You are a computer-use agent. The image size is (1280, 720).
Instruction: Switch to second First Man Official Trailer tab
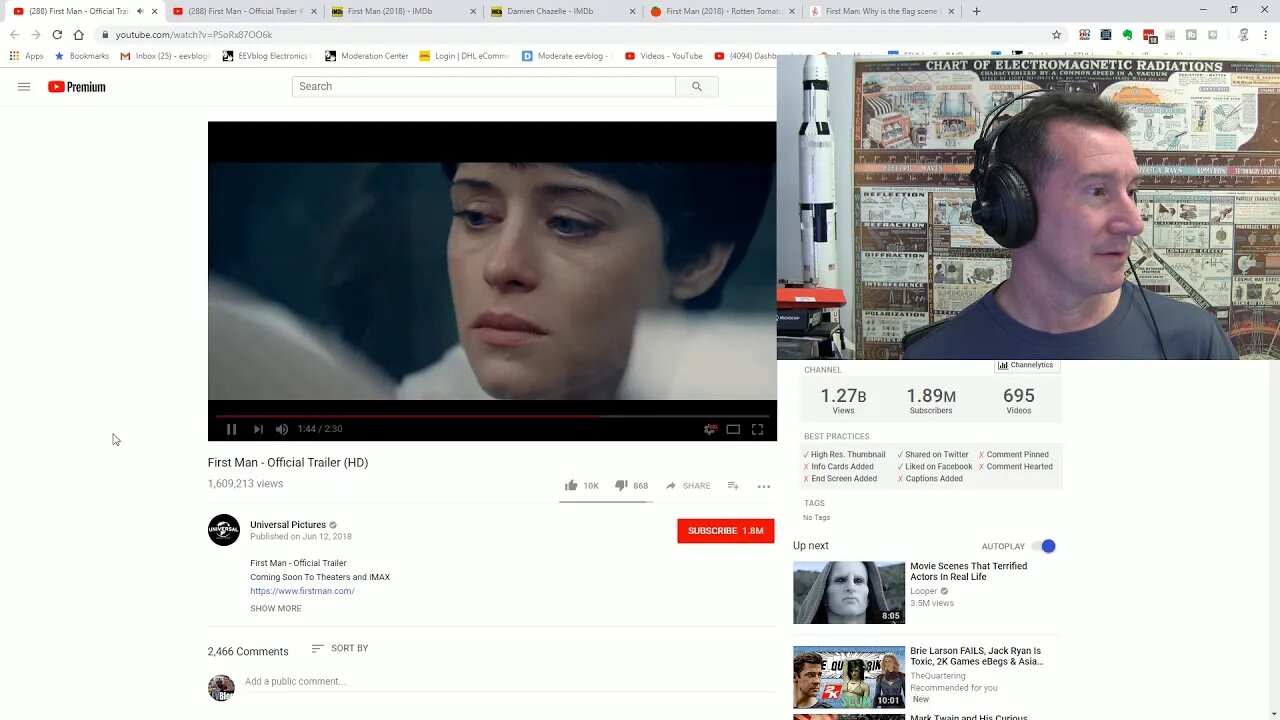pyautogui.click(x=245, y=11)
